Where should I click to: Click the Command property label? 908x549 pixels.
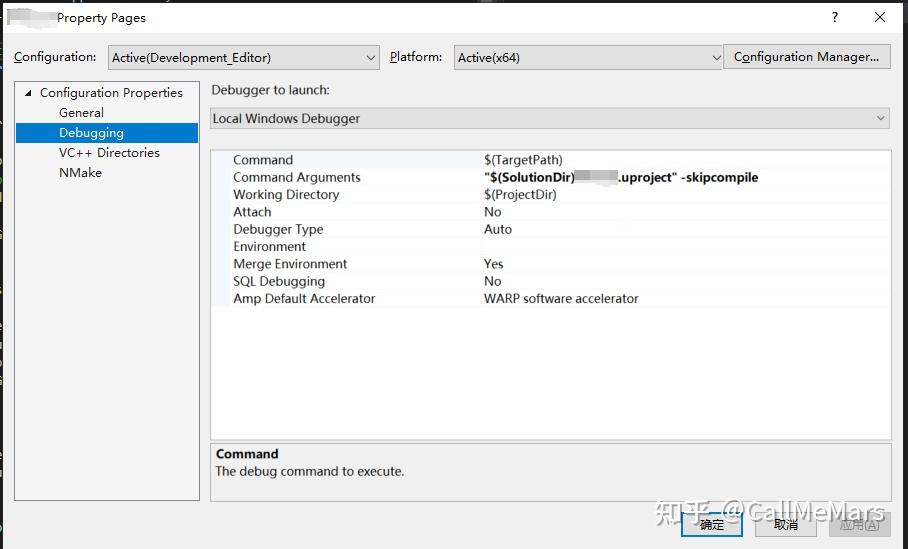click(x=263, y=160)
